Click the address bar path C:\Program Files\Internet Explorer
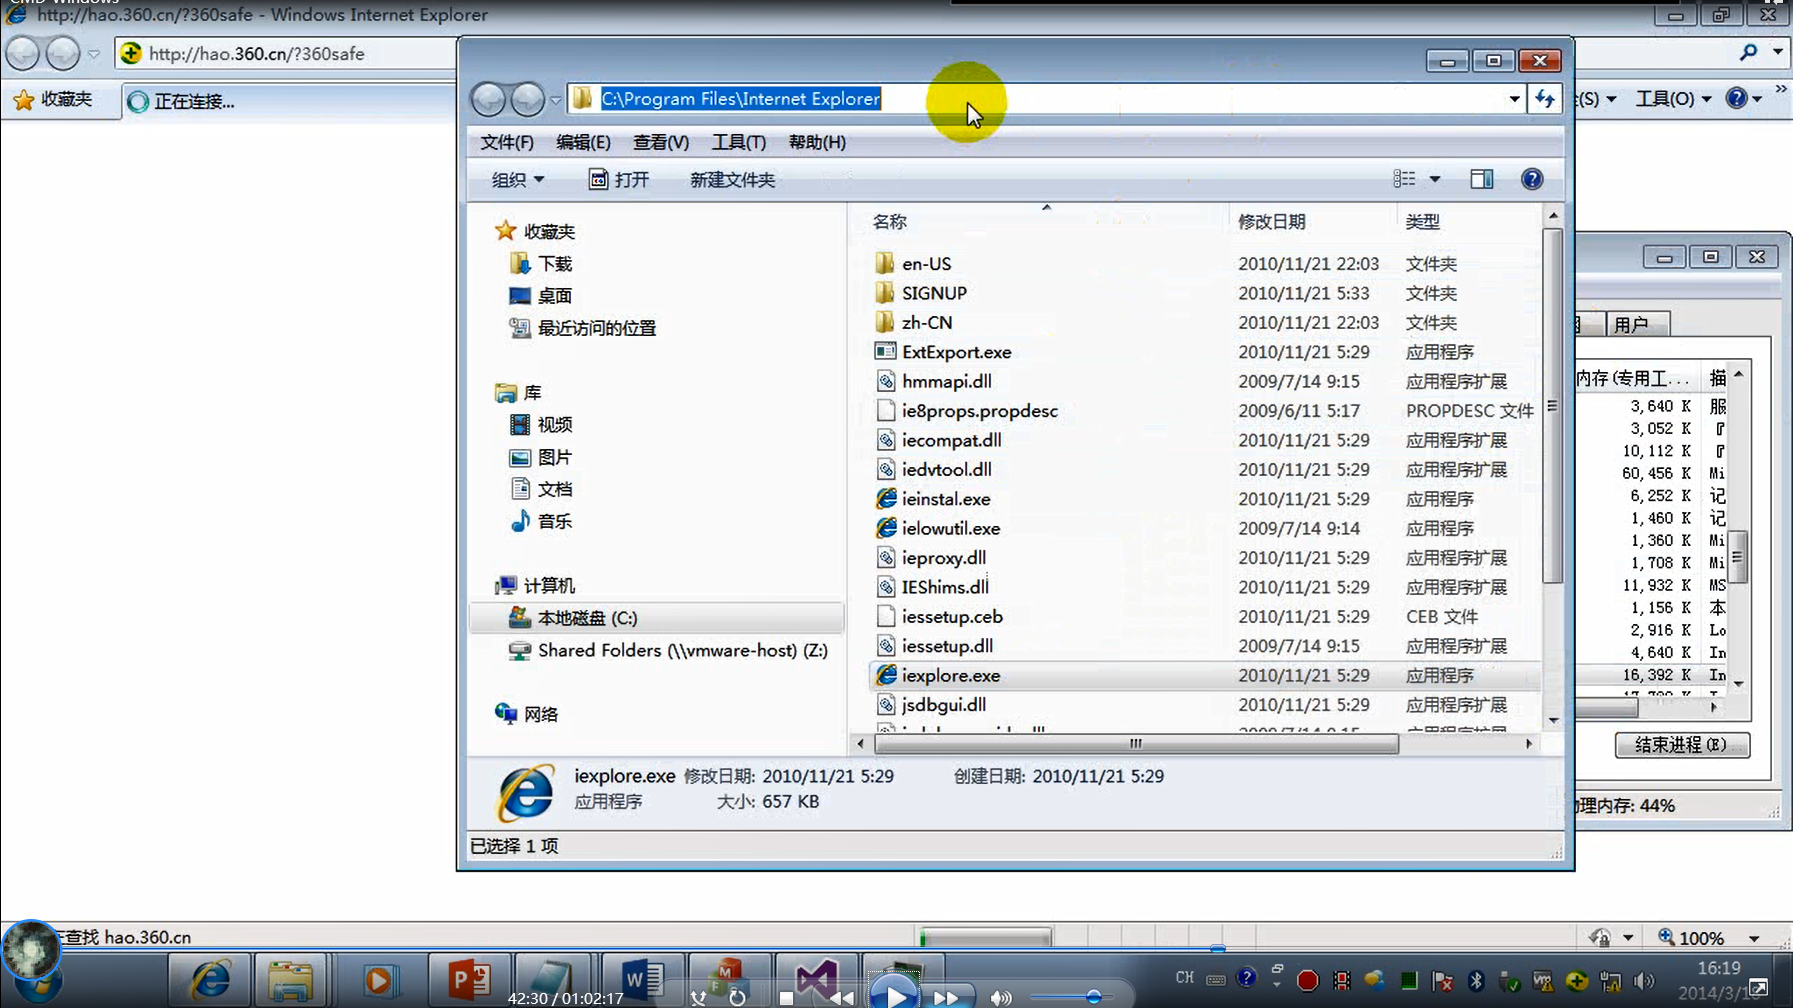Screen dimensions: 1793x1008 pos(740,99)
